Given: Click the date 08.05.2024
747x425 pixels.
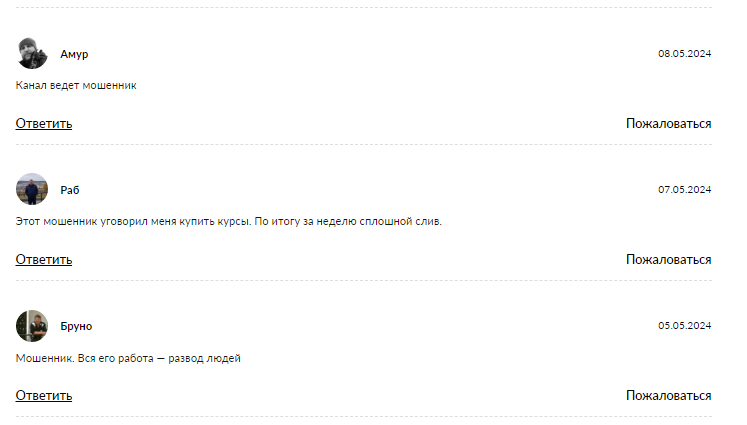Looking at the screenshot, I should [684, 54].
